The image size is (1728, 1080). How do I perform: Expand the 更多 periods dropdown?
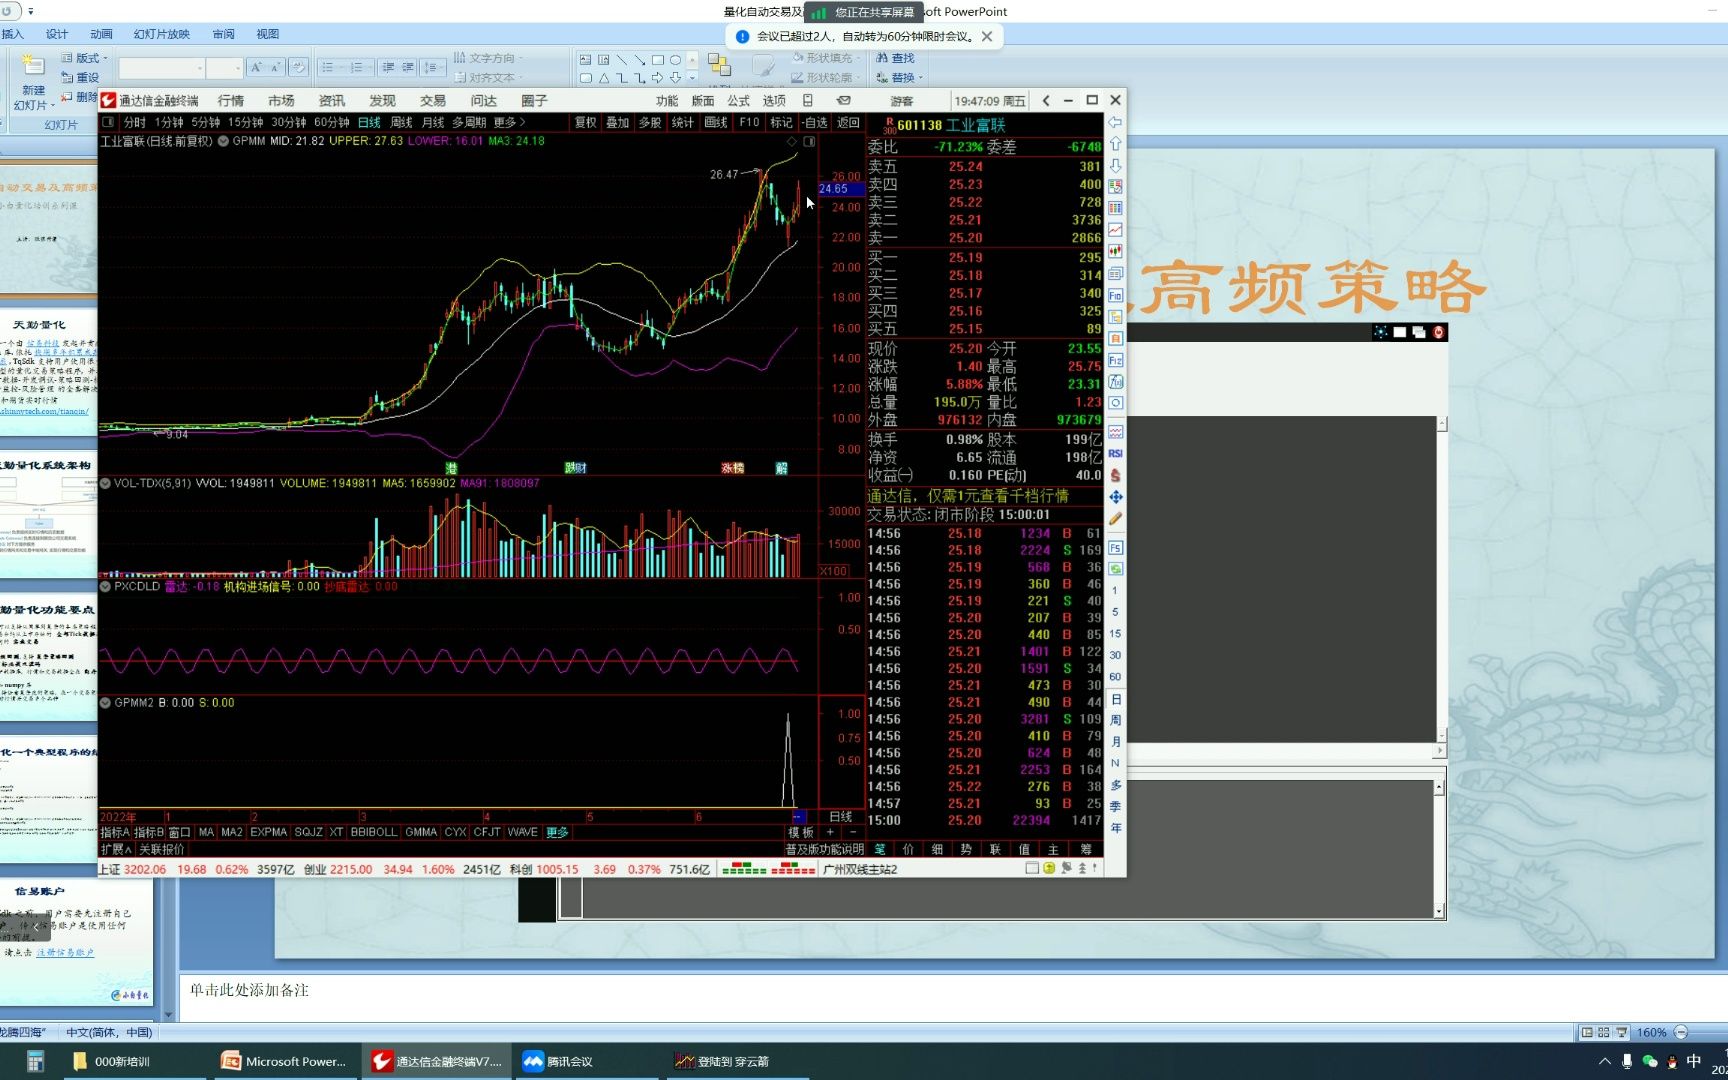tap(509, 122)
